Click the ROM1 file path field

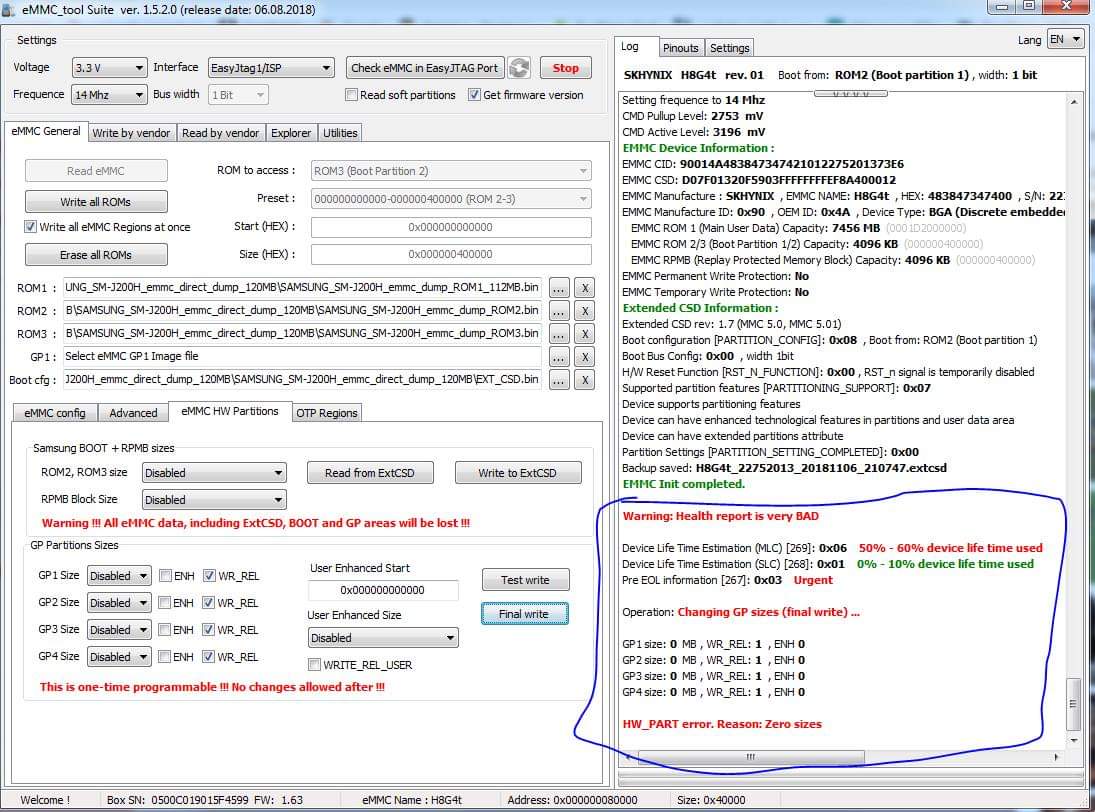pyautogui.click(x=302, y=288)
